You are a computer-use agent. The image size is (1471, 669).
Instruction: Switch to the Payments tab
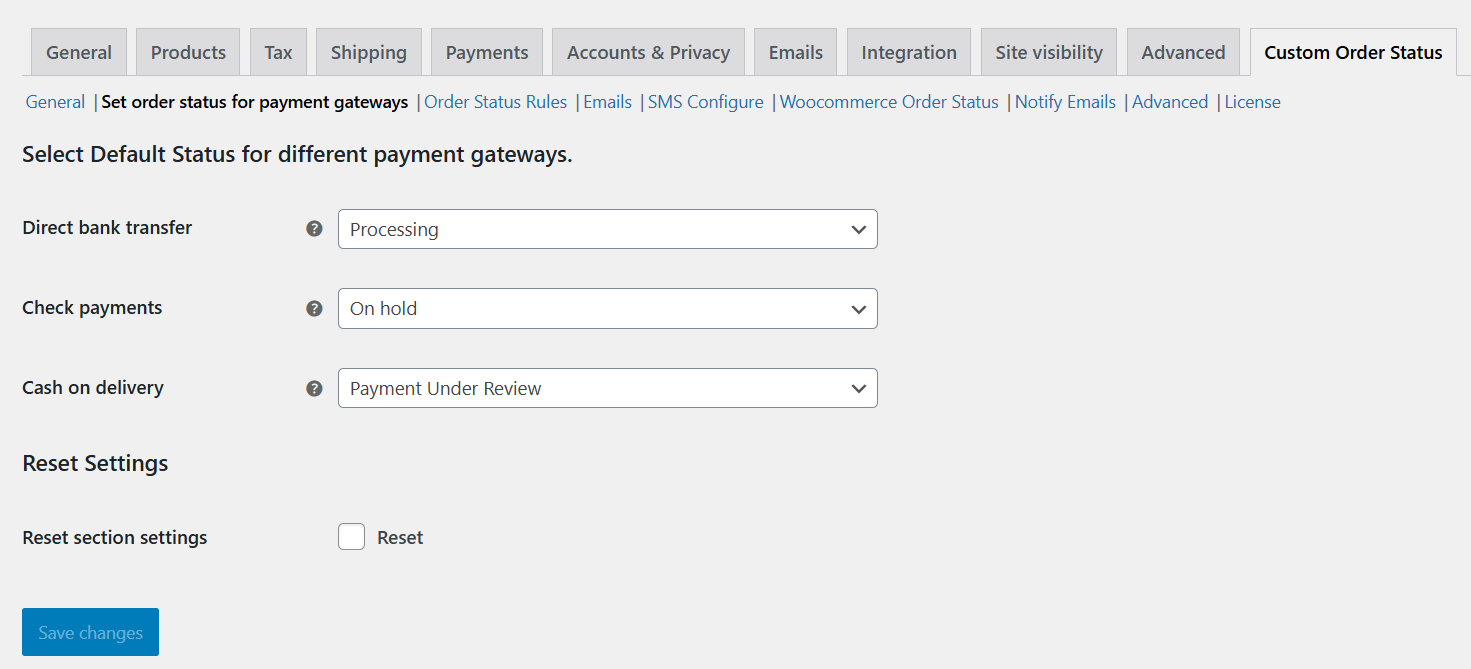coord(486,51)
